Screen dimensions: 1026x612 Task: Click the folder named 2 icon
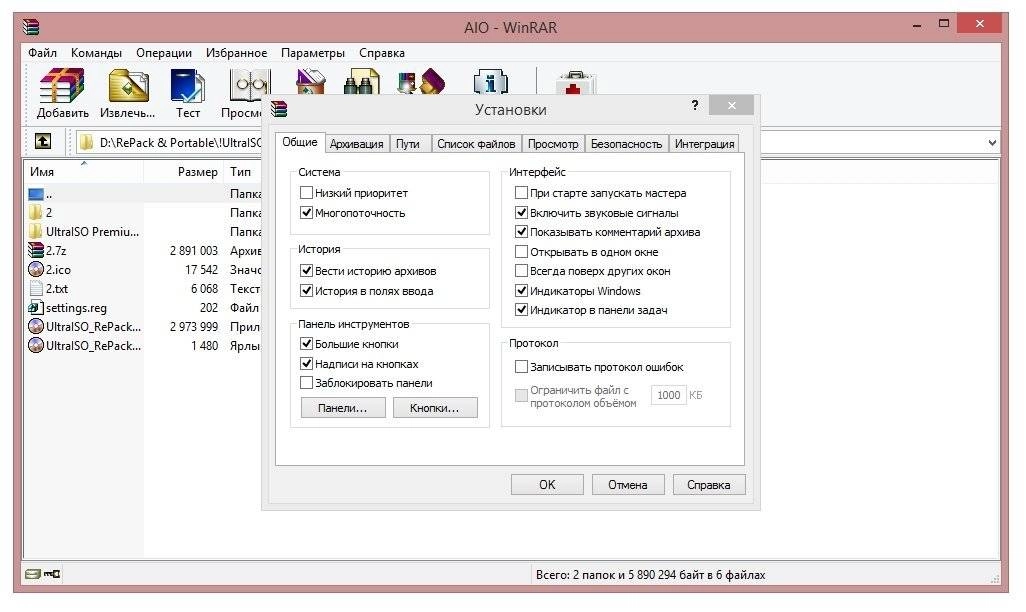[36, 212]
